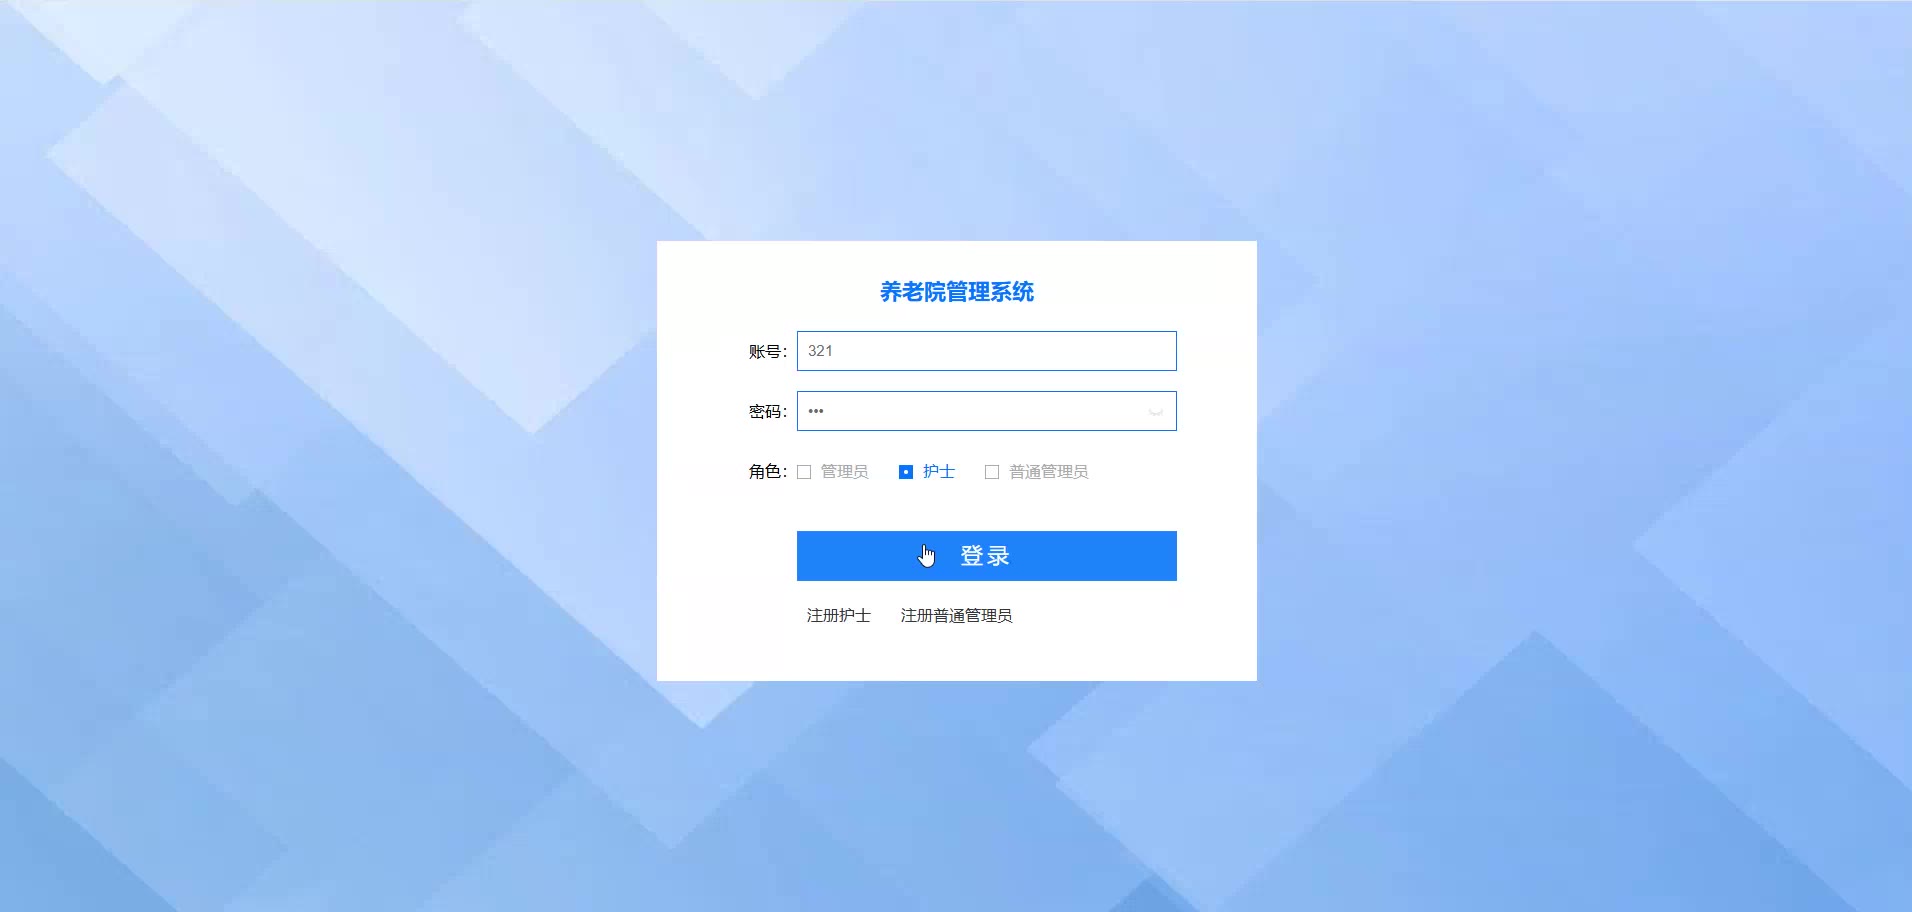The height and width of the screenshot is (912, 1912).
Task: Click the 管理员 role label text
Action: [844, 472]
